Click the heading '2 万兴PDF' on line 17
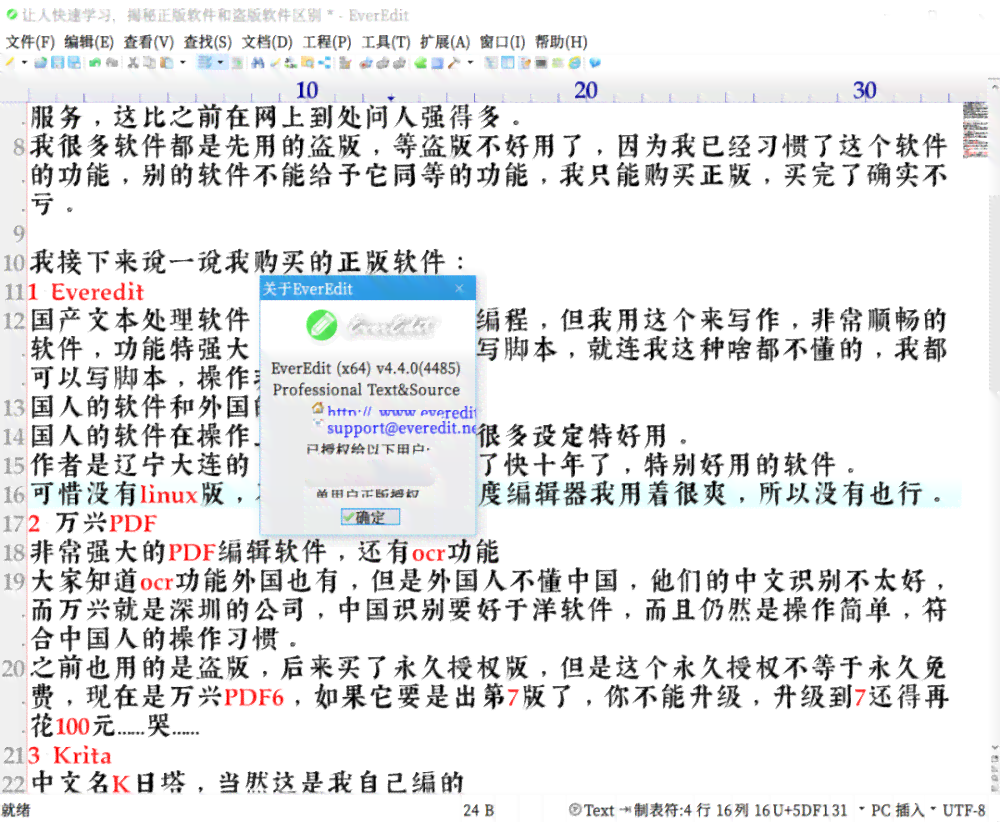1000x822 pixels. coord(92,524)
